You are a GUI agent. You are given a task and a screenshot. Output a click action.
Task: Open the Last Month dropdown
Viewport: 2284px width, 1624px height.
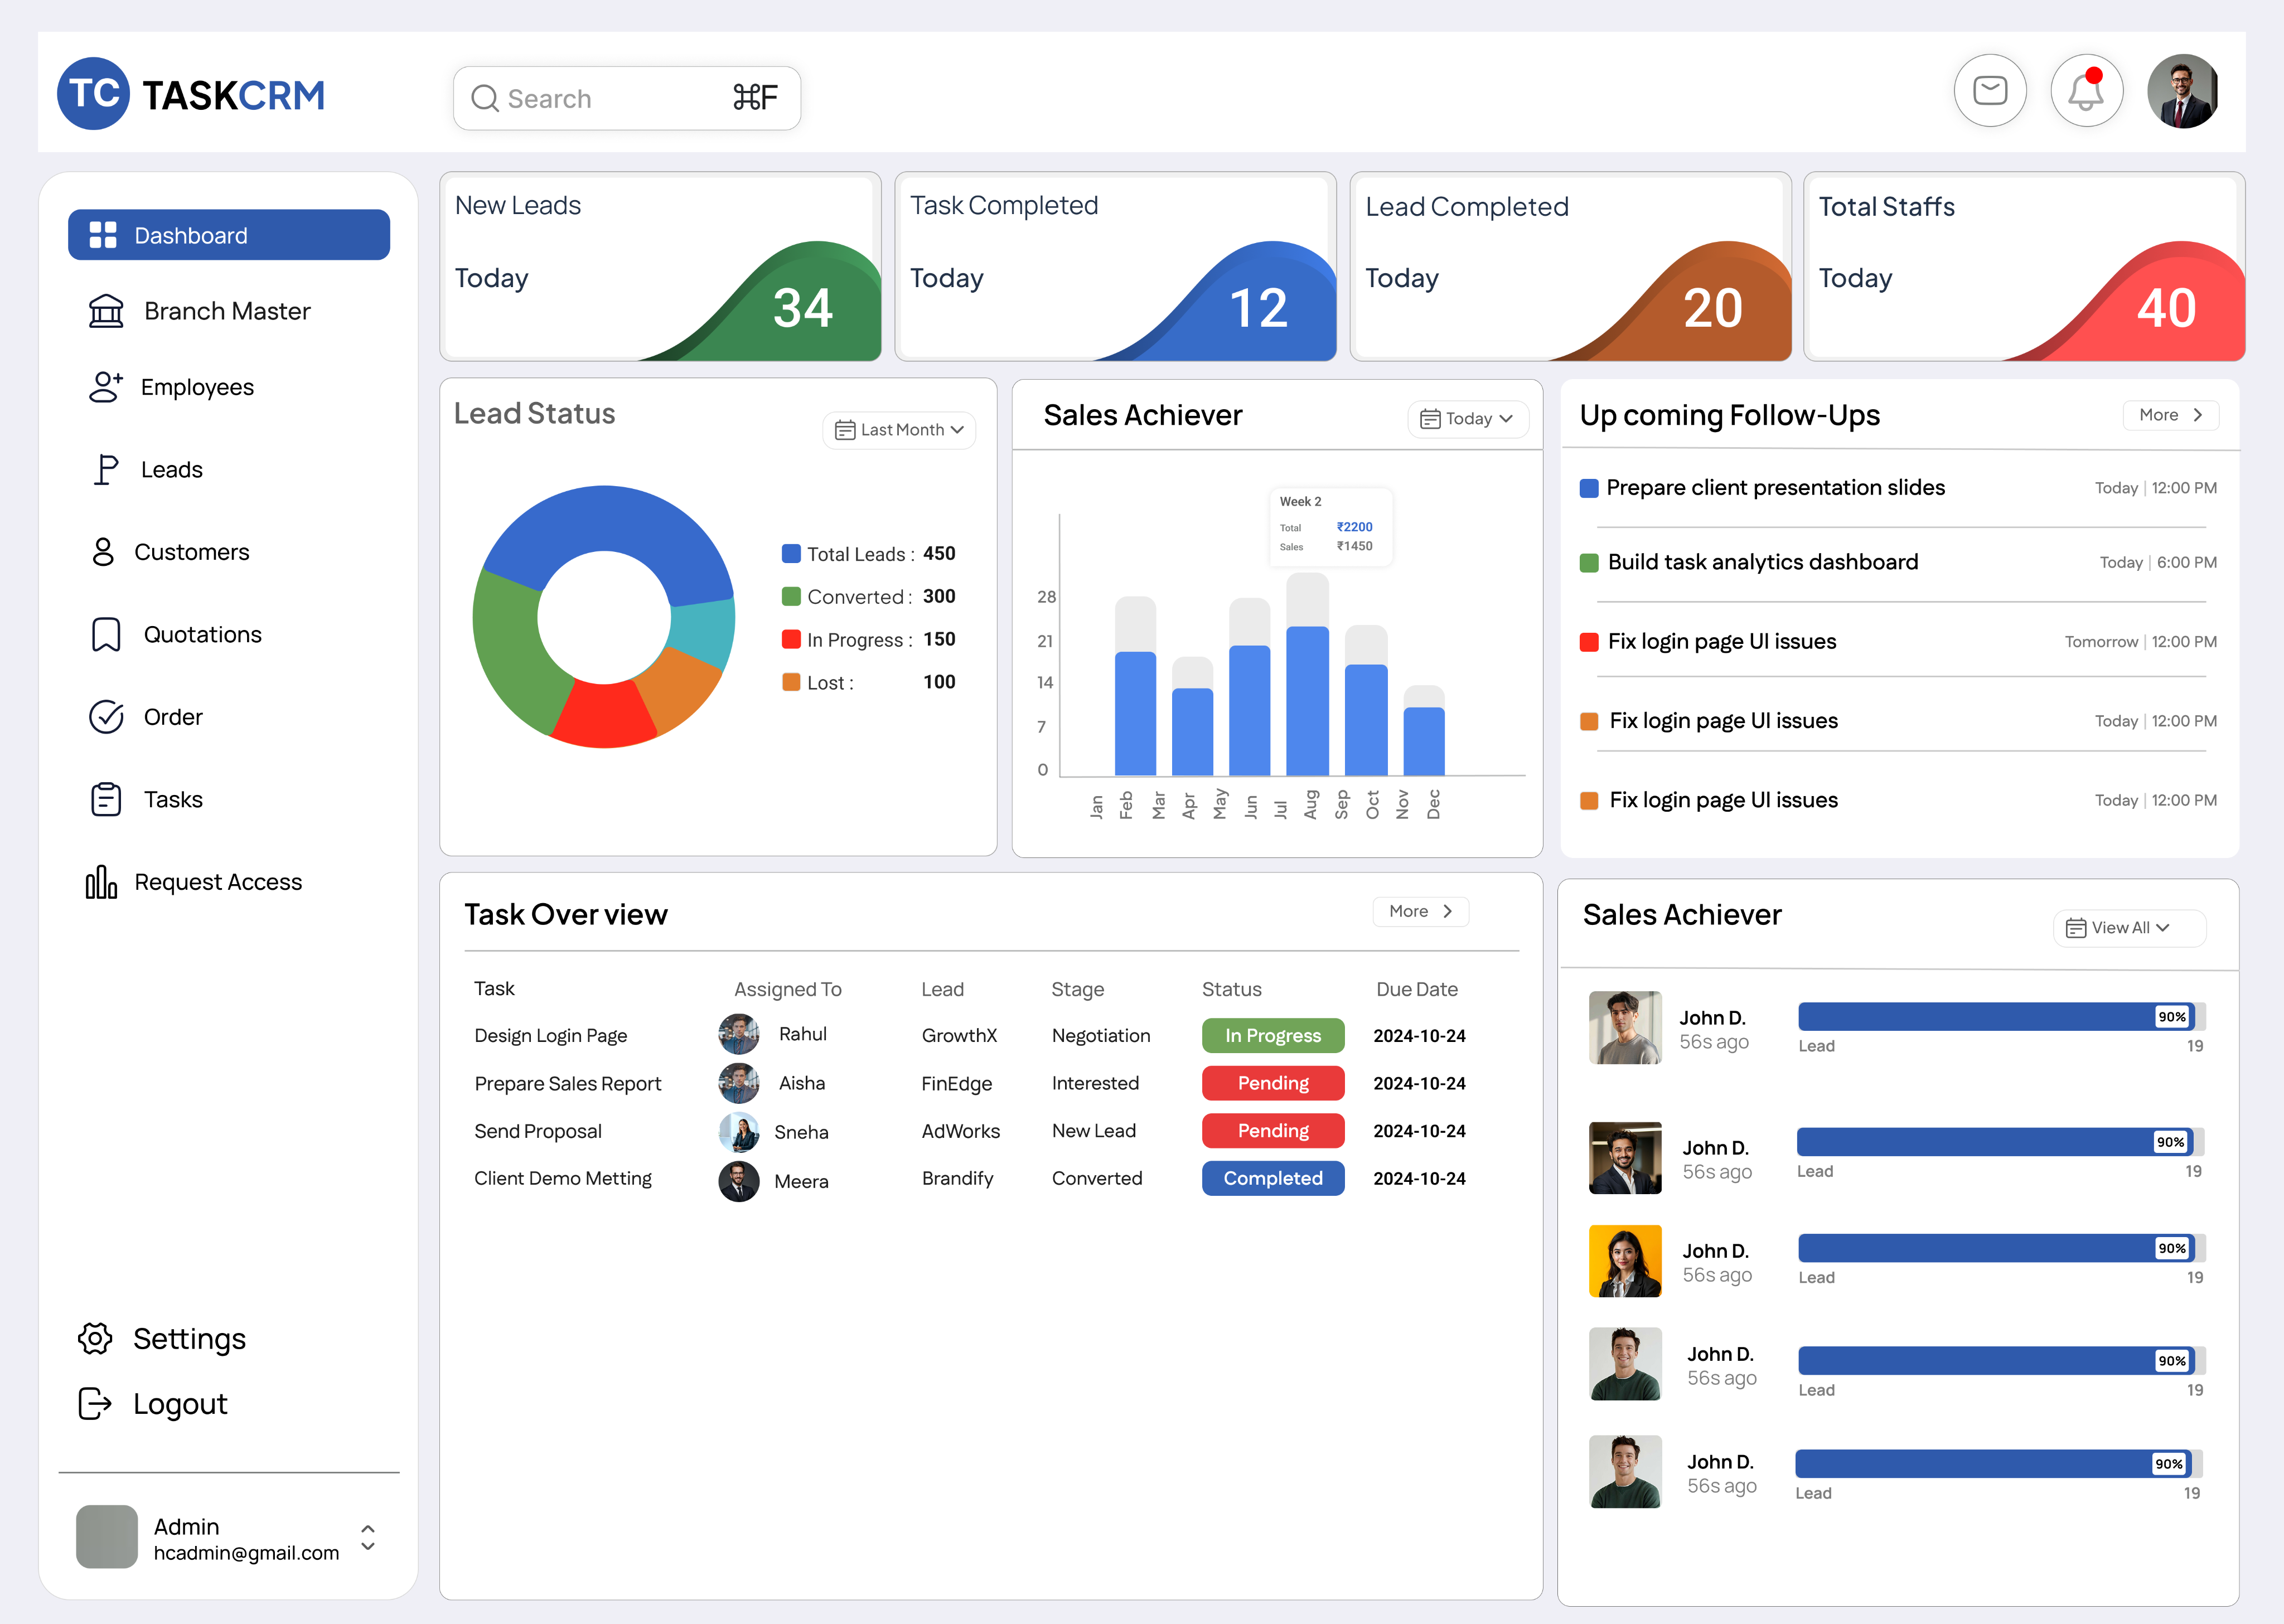pos(898,430)
